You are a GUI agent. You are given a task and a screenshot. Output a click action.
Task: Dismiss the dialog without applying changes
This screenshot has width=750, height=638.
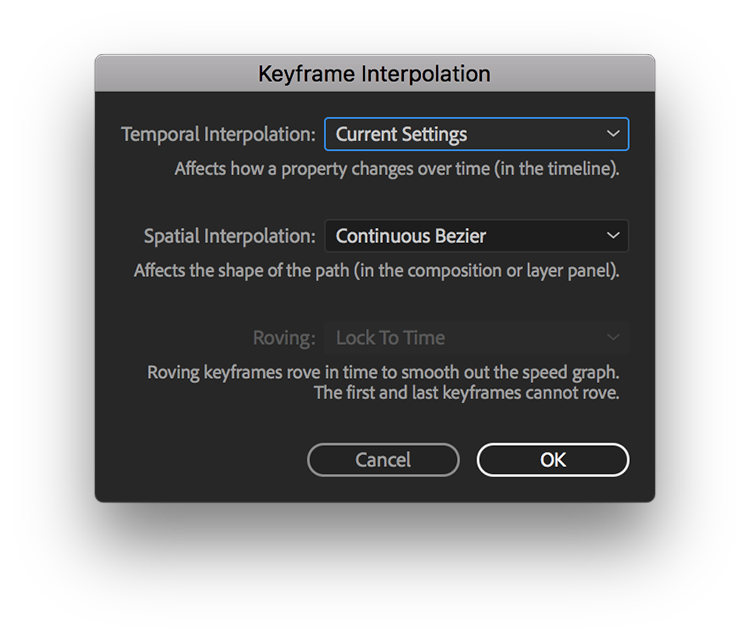pyautogui.click(x=383, y=460)
